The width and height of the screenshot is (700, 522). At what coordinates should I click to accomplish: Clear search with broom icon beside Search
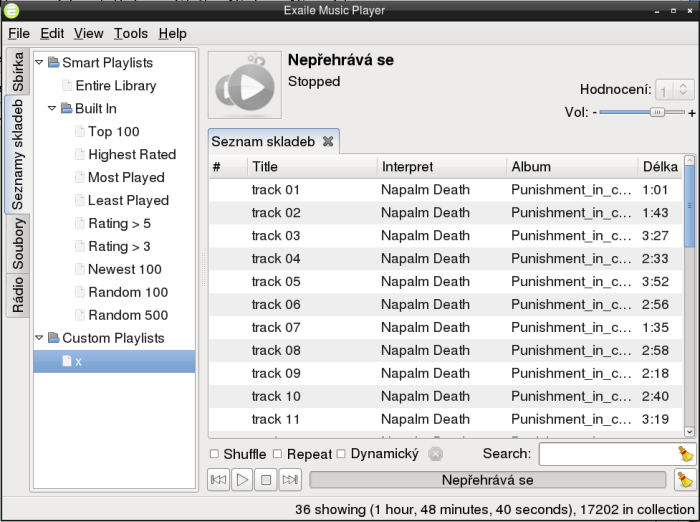pos(685,454)
